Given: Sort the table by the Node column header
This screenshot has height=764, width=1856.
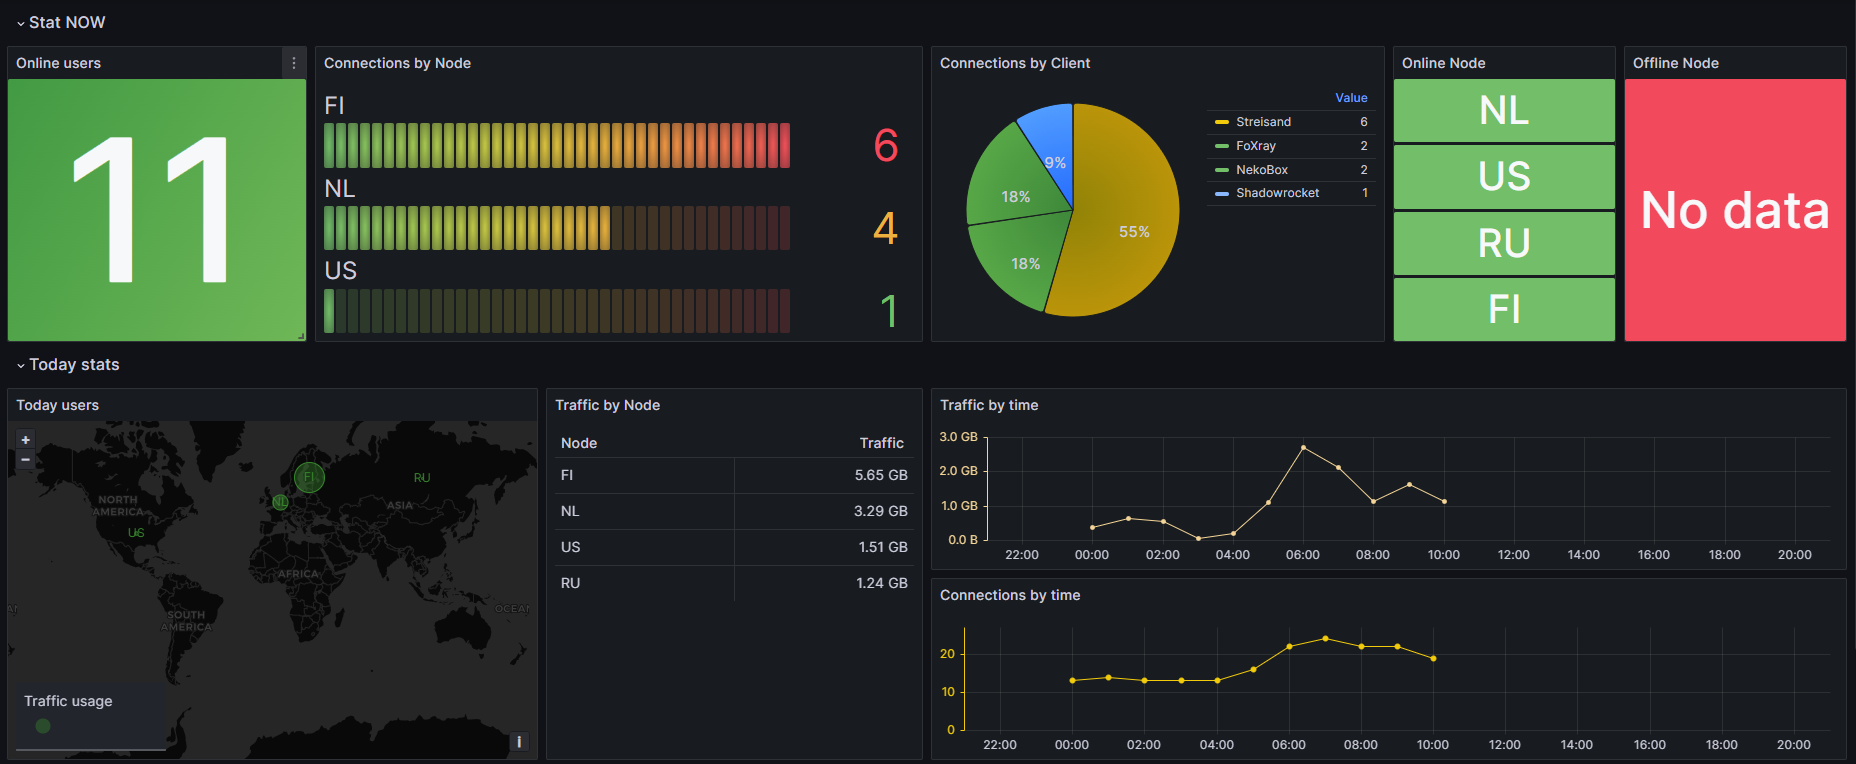Looking at the screenshot, I should (x=579, y=443).
